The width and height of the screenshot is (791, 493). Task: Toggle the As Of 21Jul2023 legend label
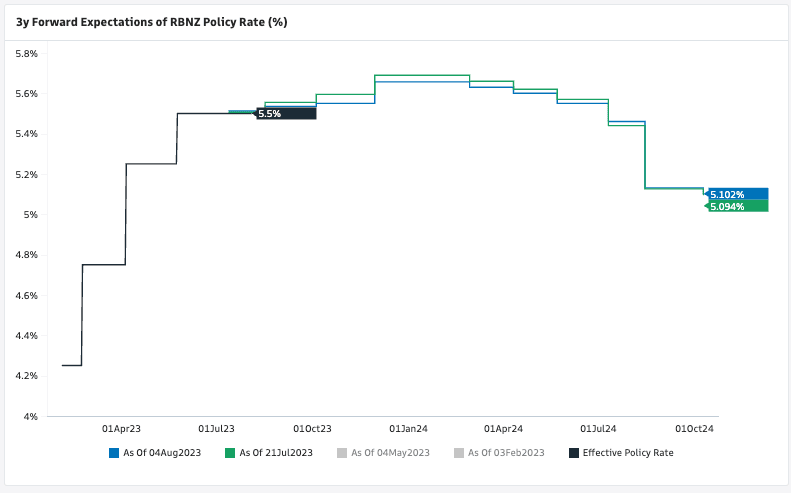click(x=276, y=453)
